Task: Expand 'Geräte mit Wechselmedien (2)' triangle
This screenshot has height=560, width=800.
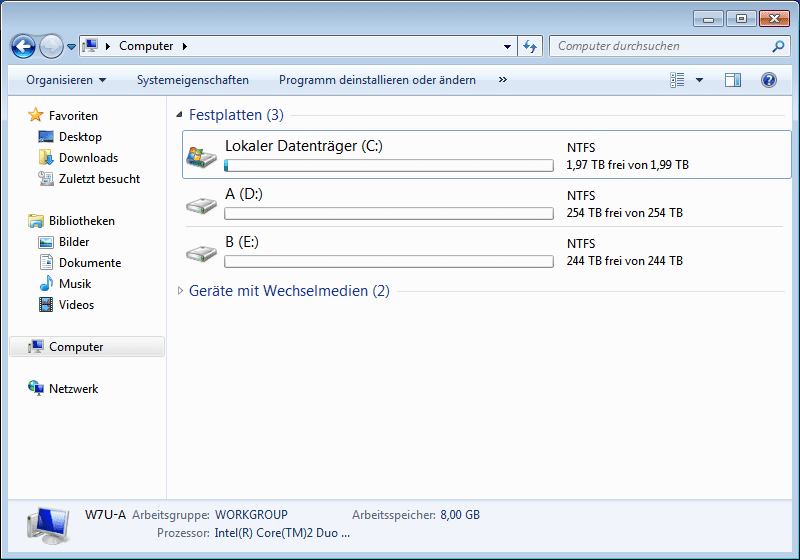Action: [180, 291]
